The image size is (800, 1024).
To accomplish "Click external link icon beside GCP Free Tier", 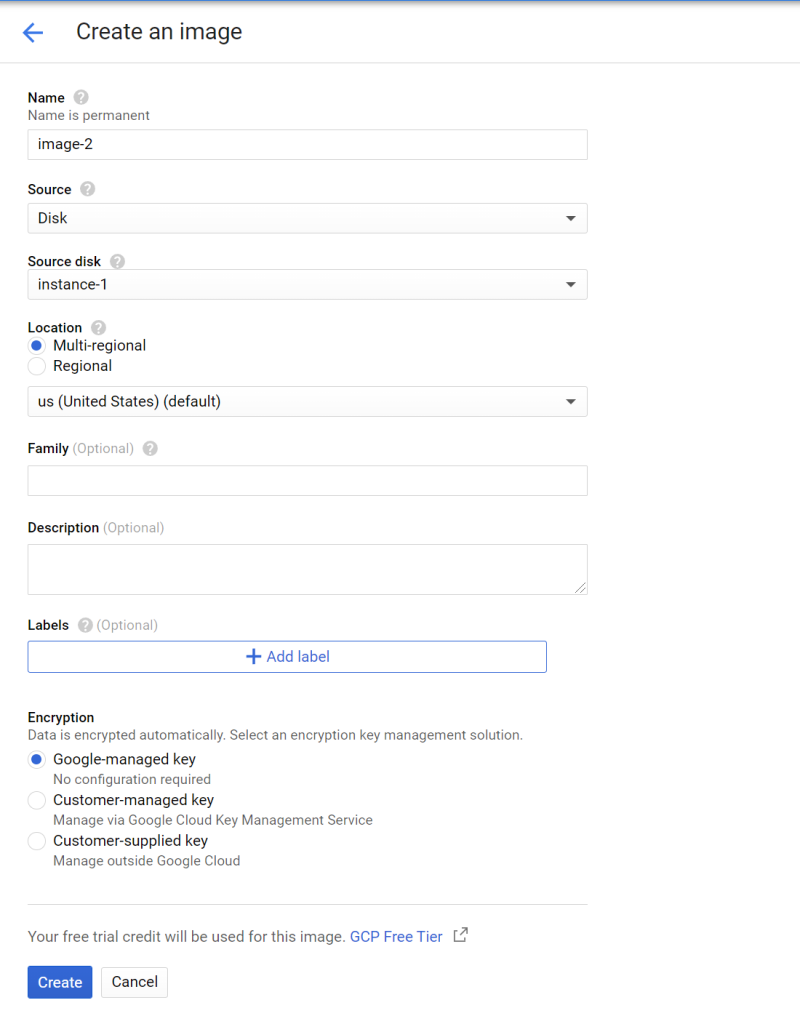I will 460,935.
